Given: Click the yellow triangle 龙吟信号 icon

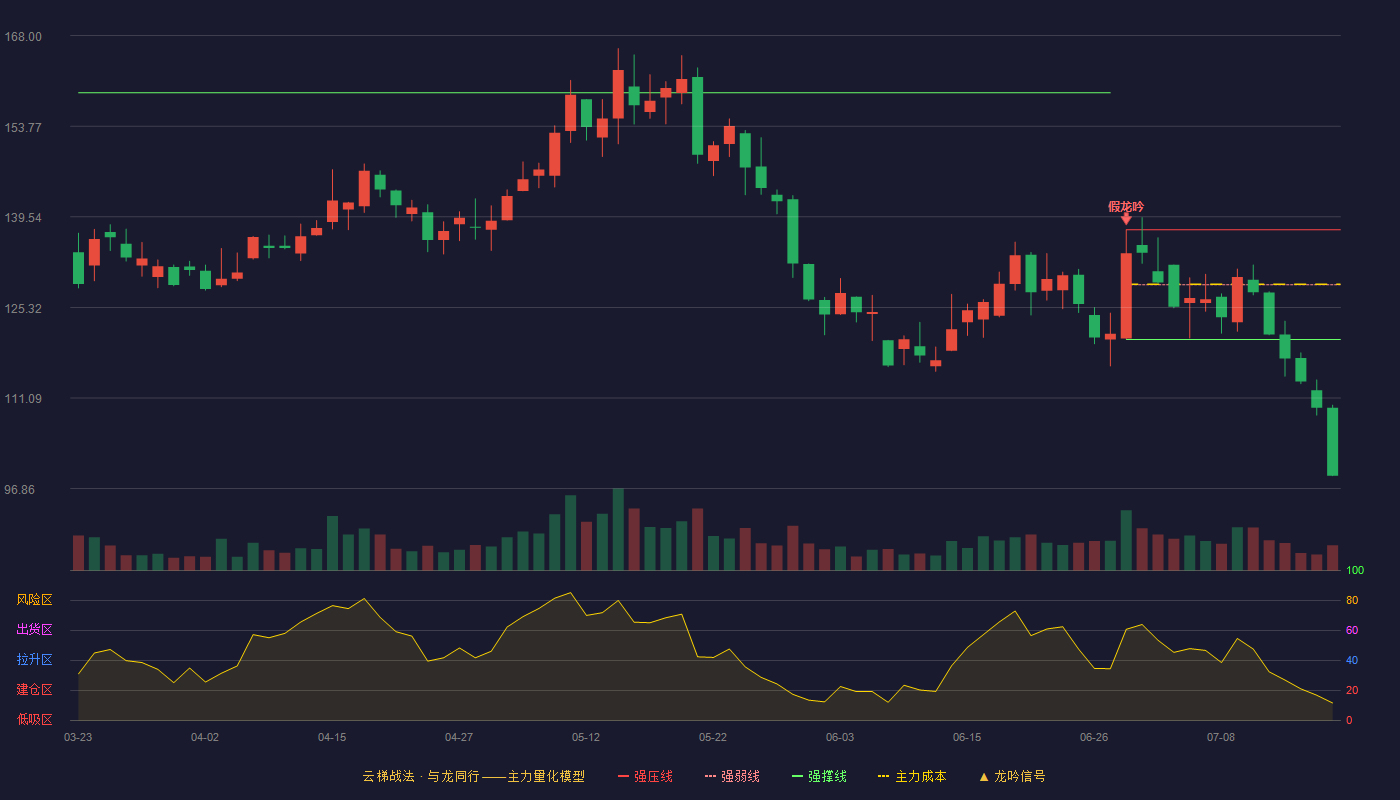Looking at the screenshot, I should (984, 776).
